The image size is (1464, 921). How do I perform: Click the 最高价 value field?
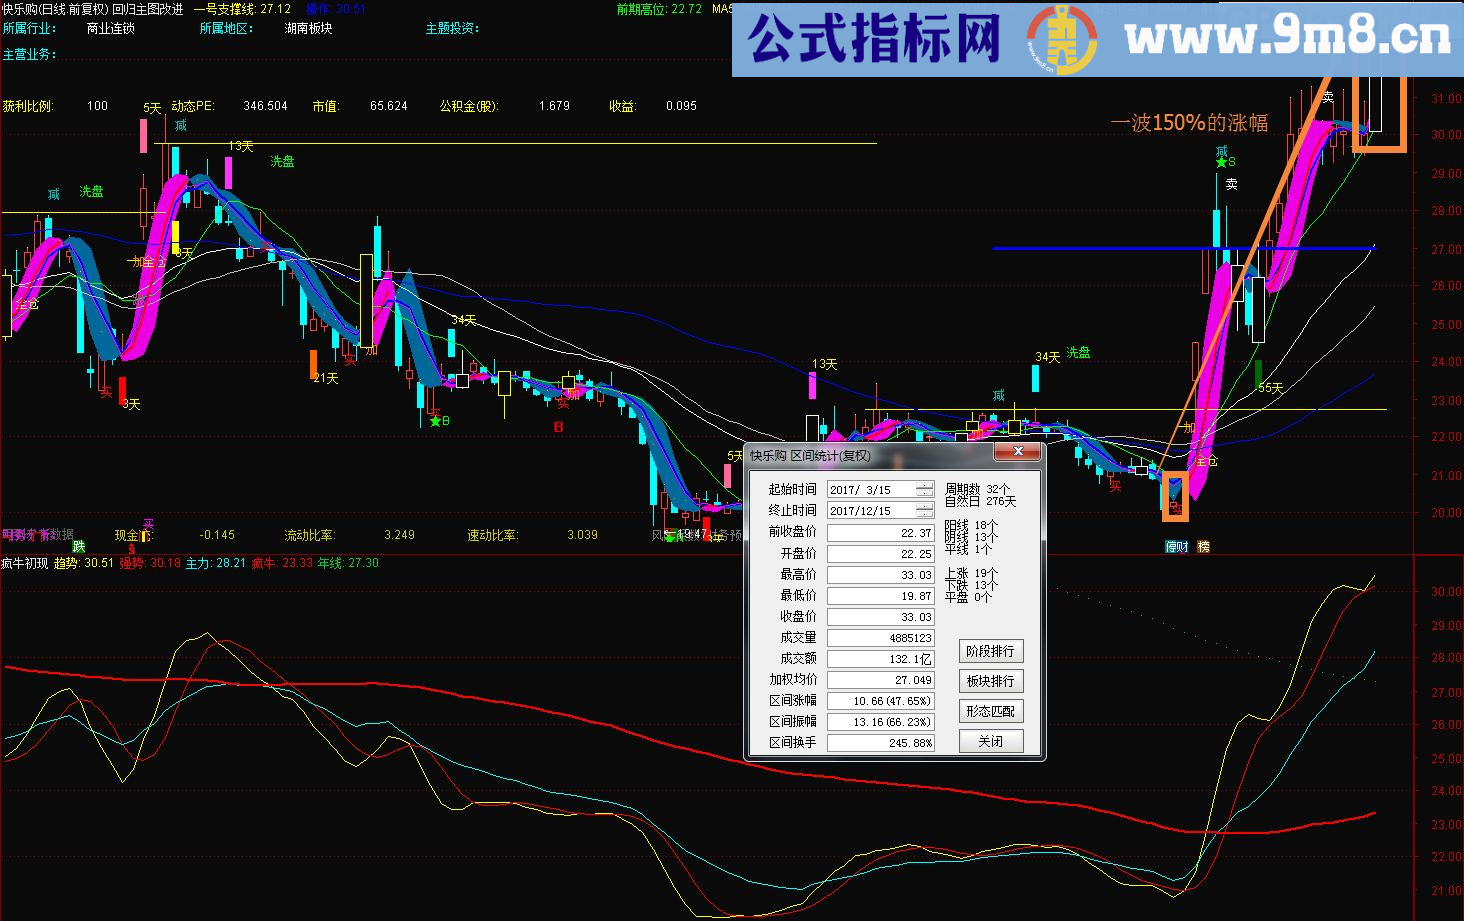click(x=881, y=575)
